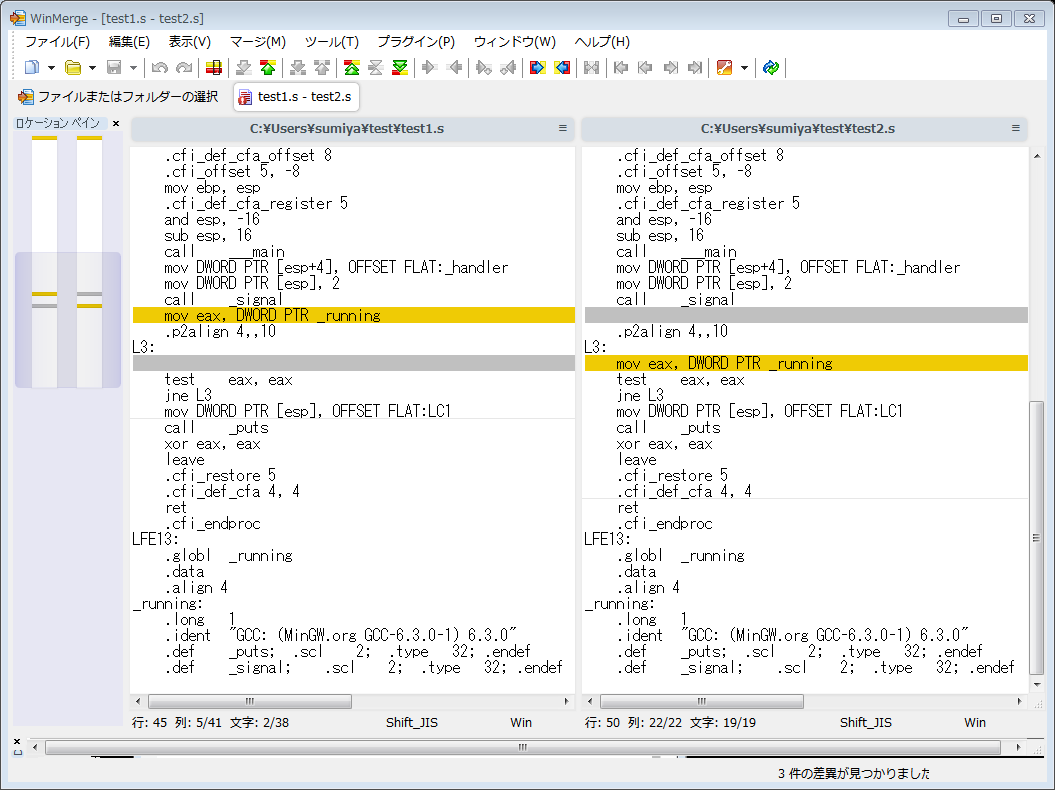
Task: Open the ヘルプ(H) menu
Action: [x=602, y=42]
